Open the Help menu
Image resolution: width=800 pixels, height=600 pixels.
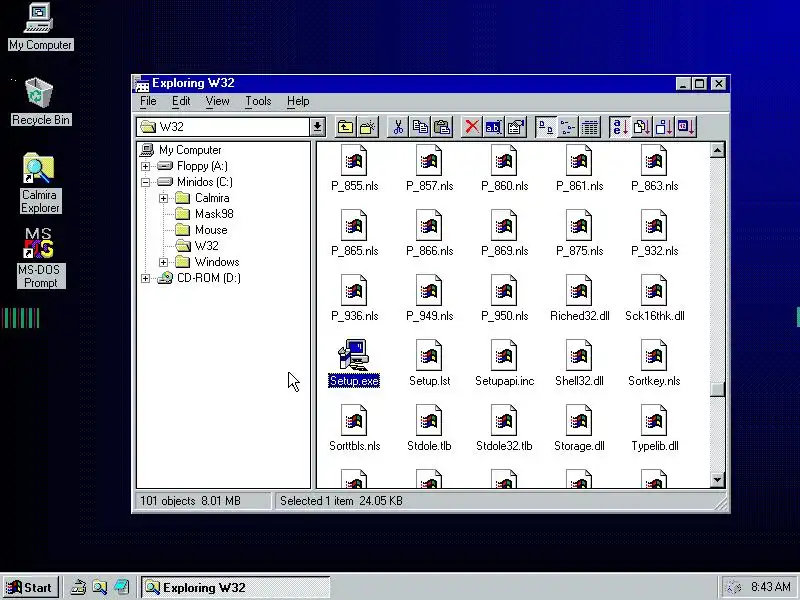pyautogui.click(x=298, y=101)
